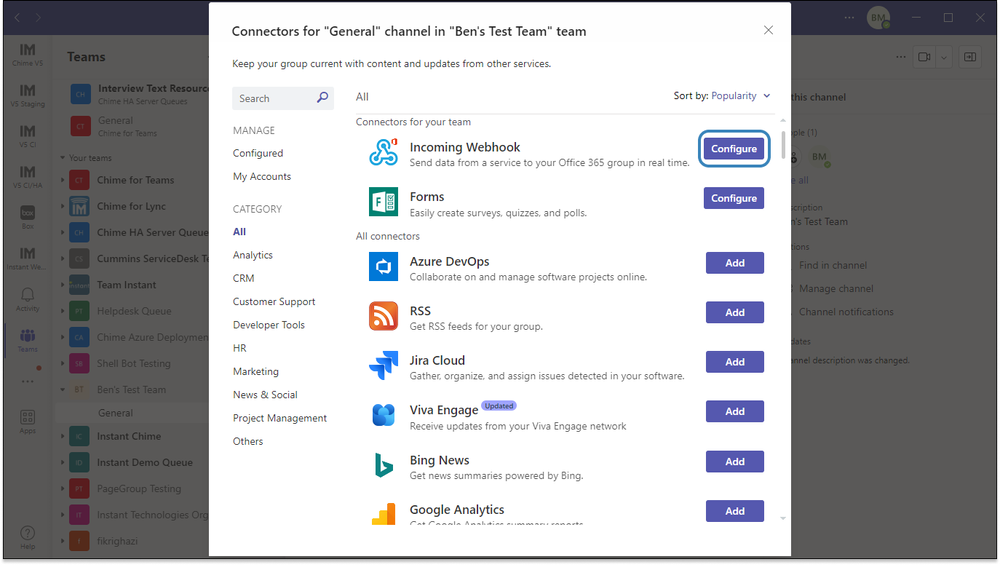The image size is (1000, 565).
Task: Add the Google Analytics connector
Action: [x=735, y=511]
